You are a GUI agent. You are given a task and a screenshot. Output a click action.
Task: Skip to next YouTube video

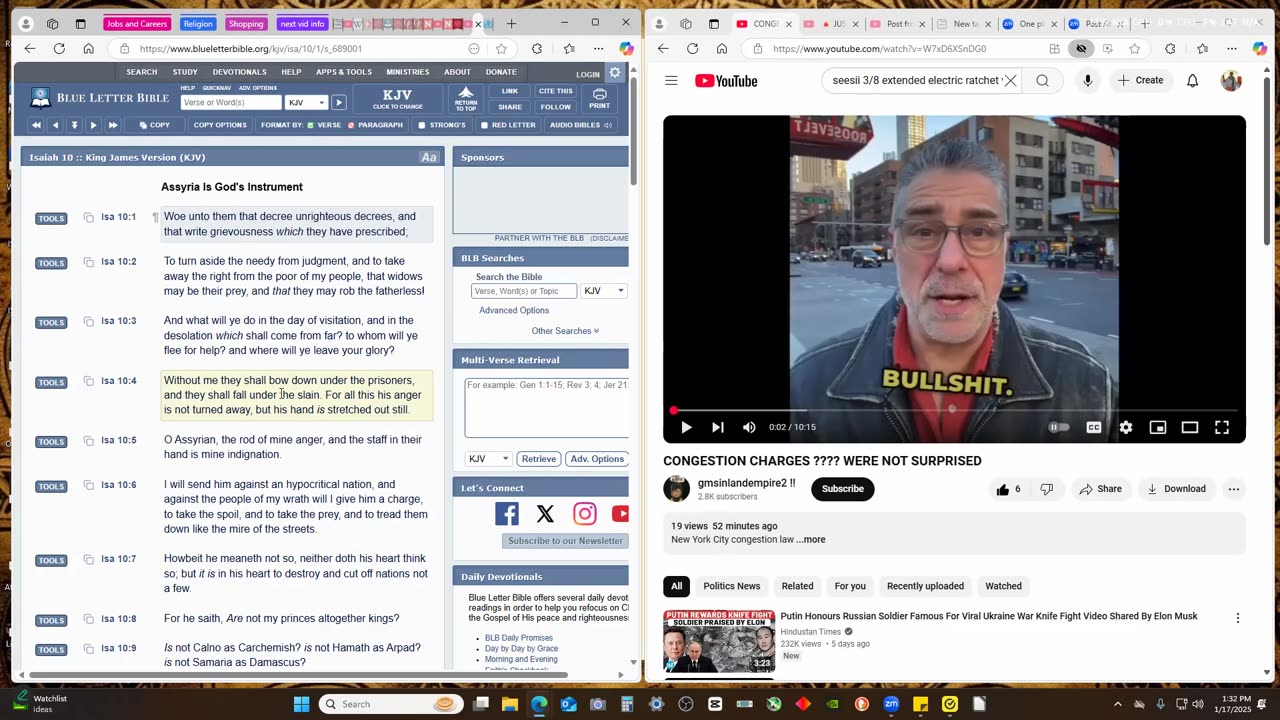tap(717, 427)
